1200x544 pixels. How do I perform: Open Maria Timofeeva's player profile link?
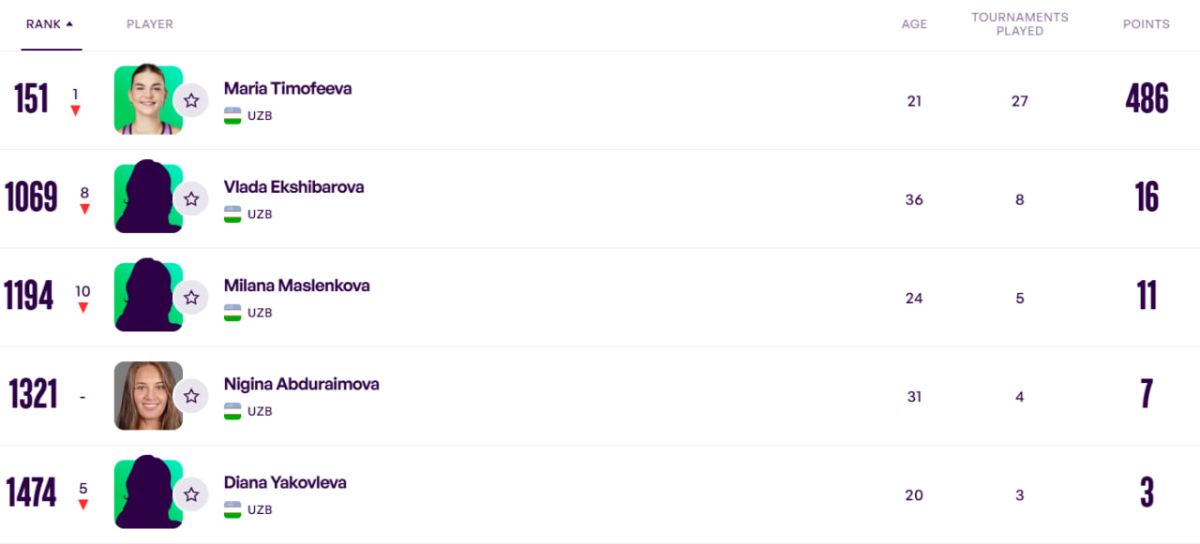point(288,88)
